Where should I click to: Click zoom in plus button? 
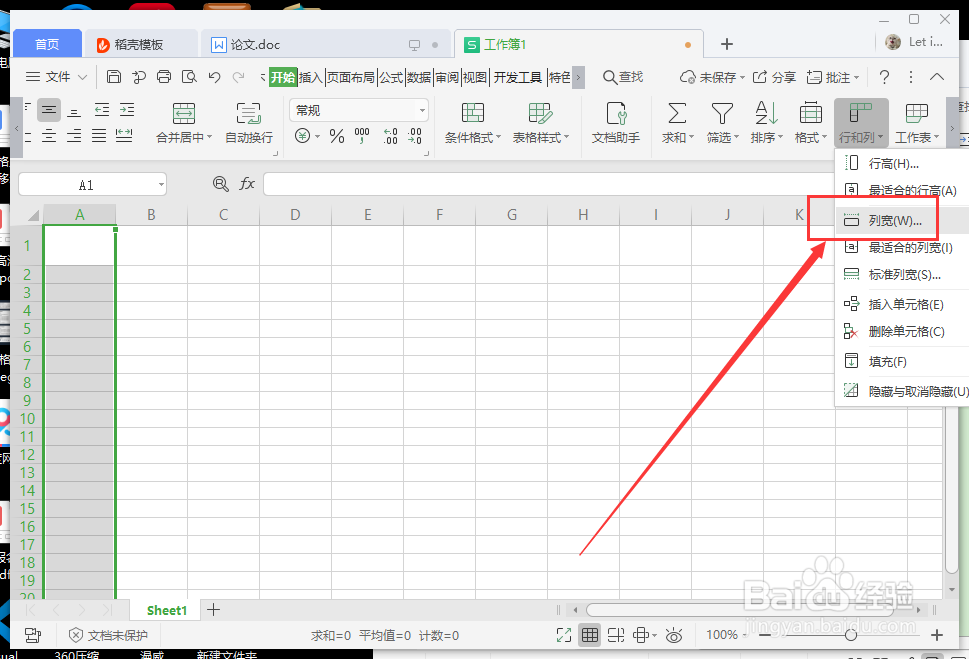(x=937, y=635)
